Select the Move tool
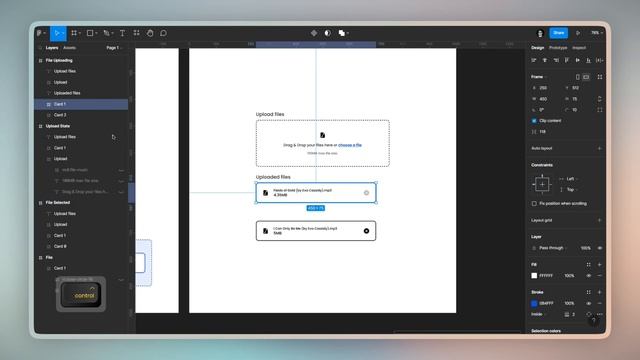The image size is (640, 360). (56, 33)
